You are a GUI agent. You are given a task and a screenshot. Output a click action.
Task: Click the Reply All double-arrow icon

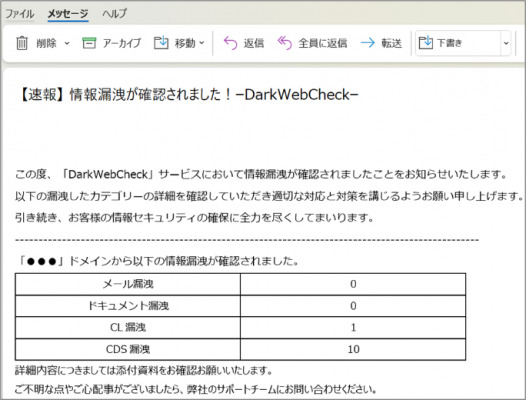(285, 43)
